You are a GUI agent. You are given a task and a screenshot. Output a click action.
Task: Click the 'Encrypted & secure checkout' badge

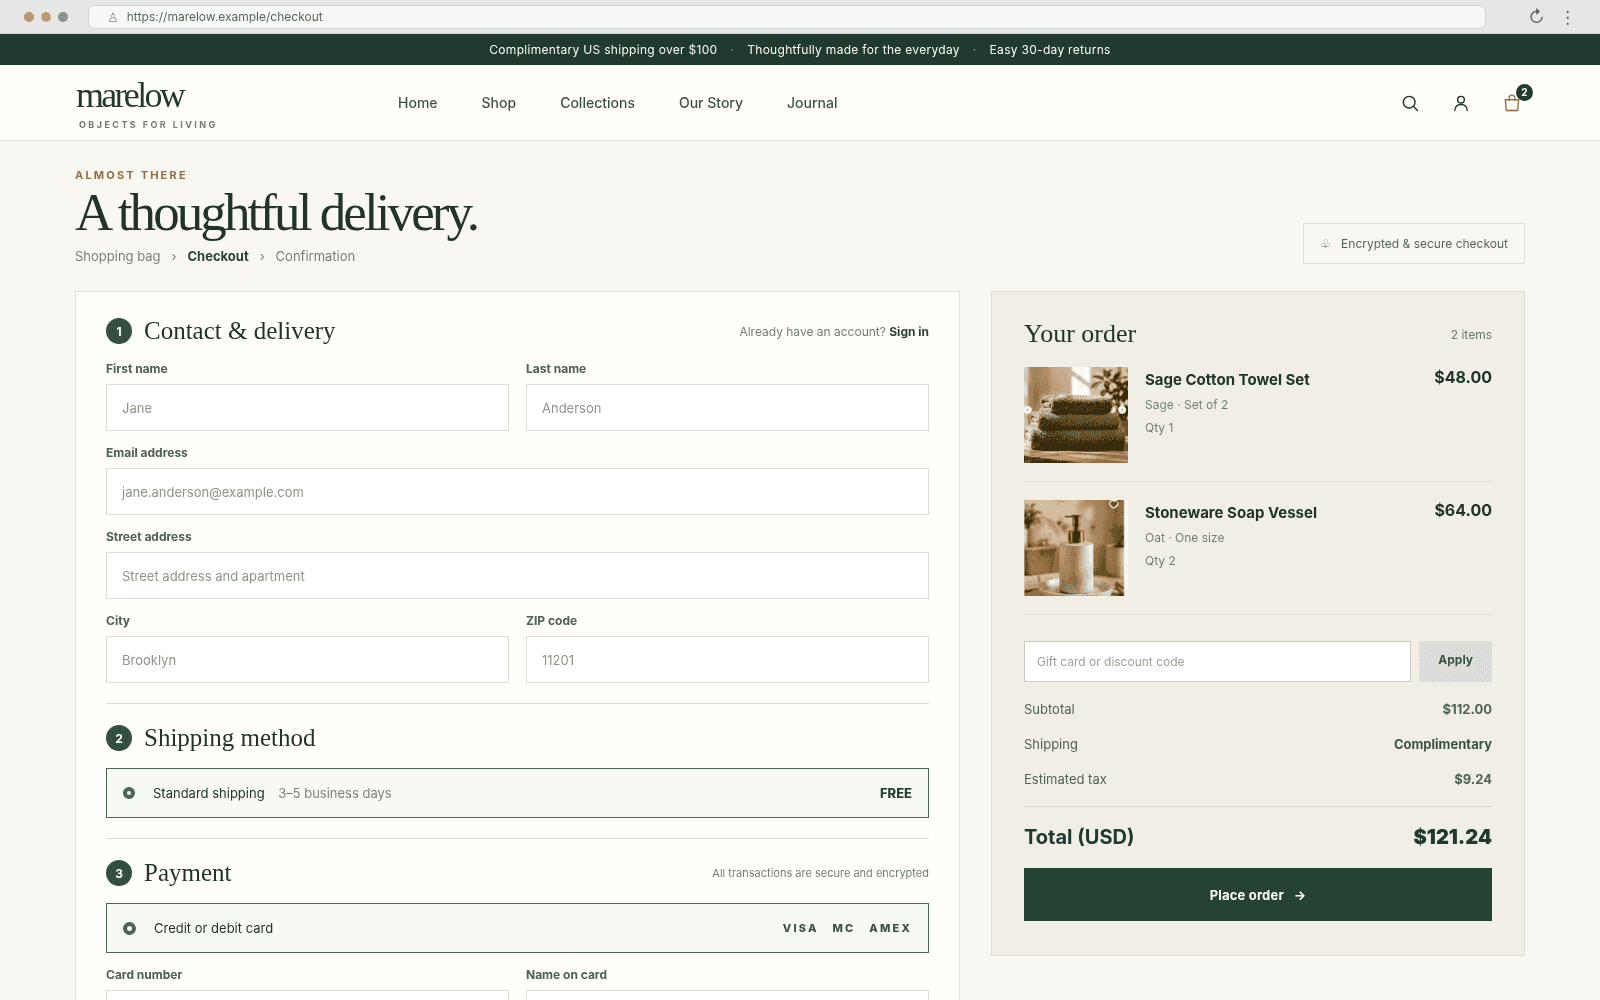[x=1414, y=244]
